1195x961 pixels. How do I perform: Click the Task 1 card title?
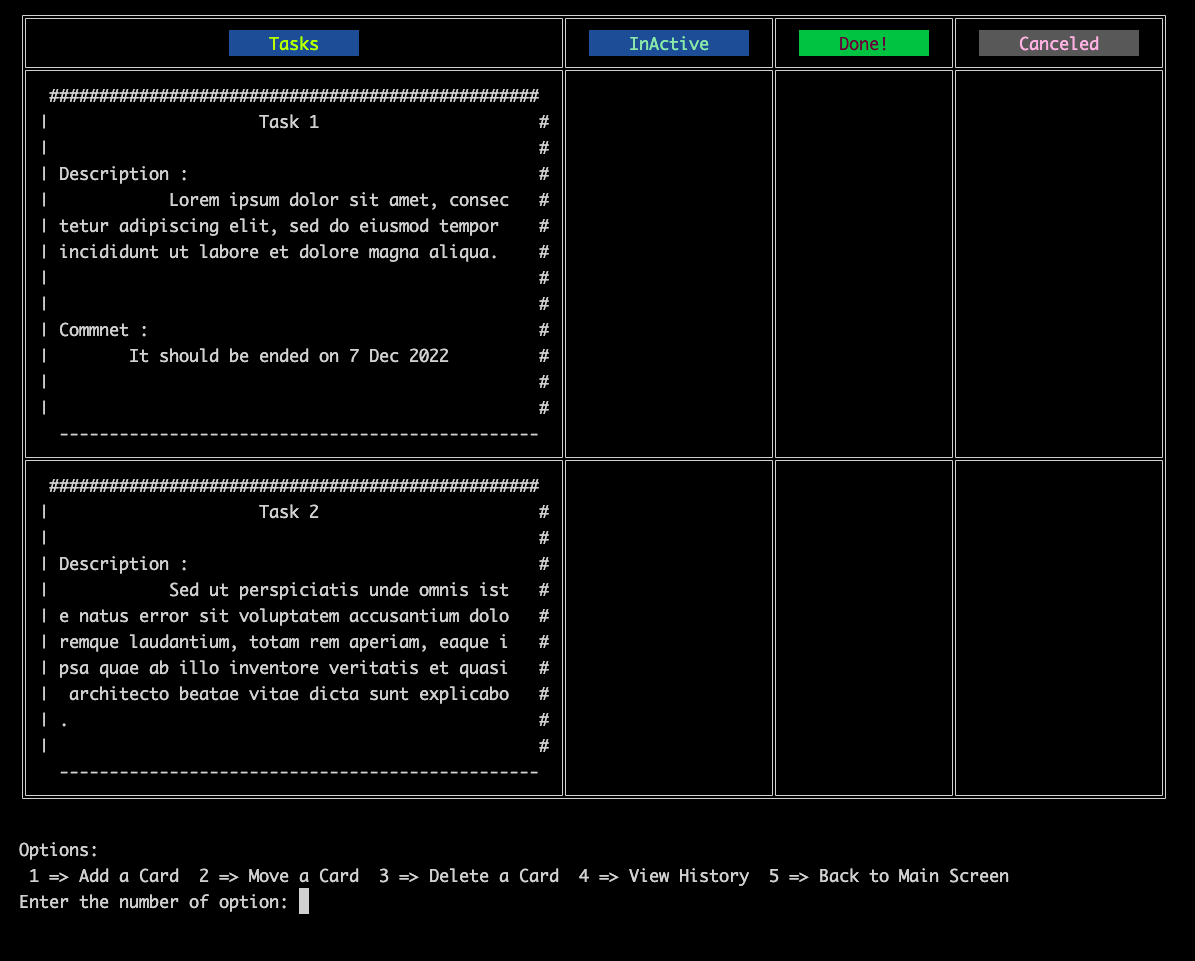289,122
